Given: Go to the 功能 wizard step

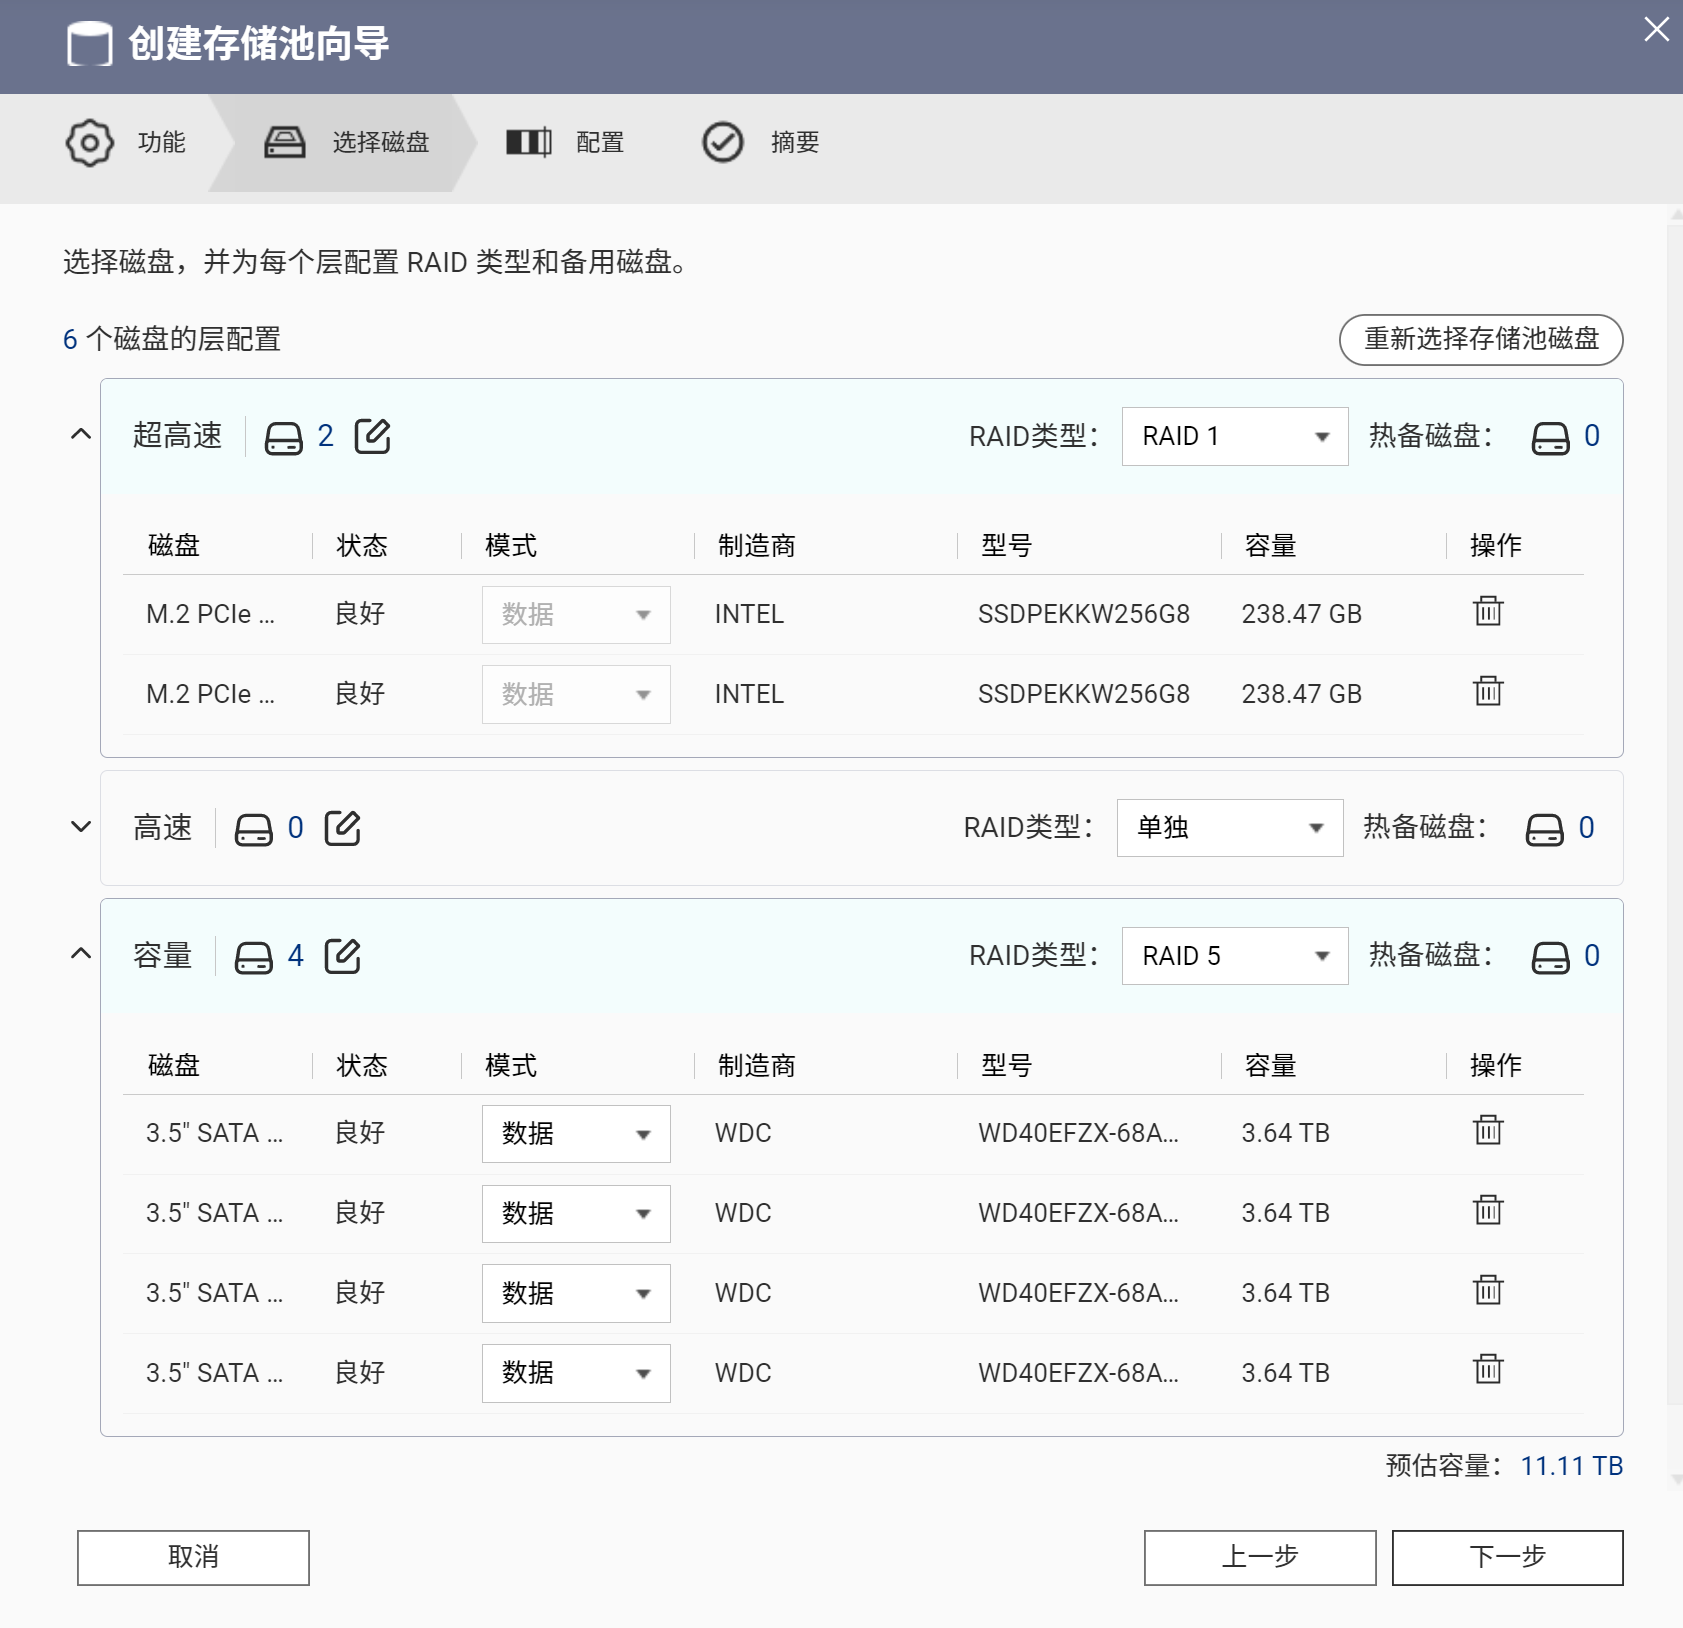Looking at the screenshot, I should 127,143.
